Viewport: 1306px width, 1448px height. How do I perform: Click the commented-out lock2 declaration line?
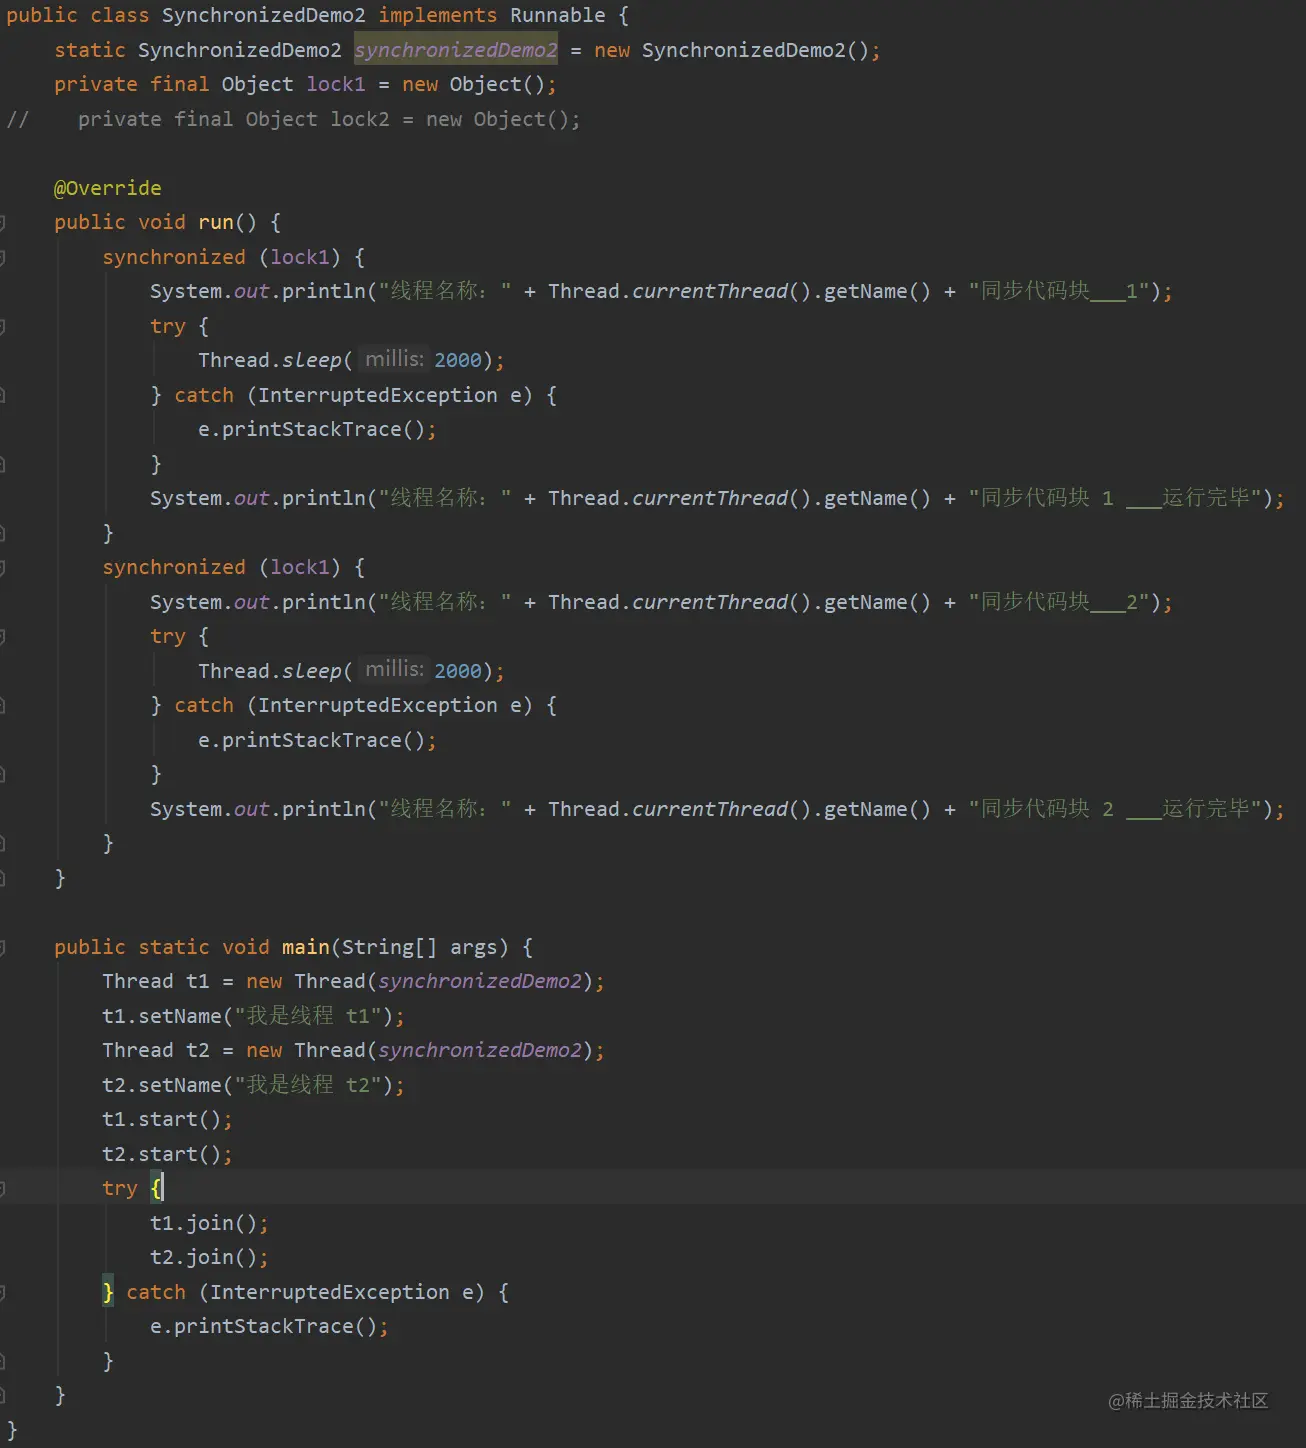pos(293,119)
